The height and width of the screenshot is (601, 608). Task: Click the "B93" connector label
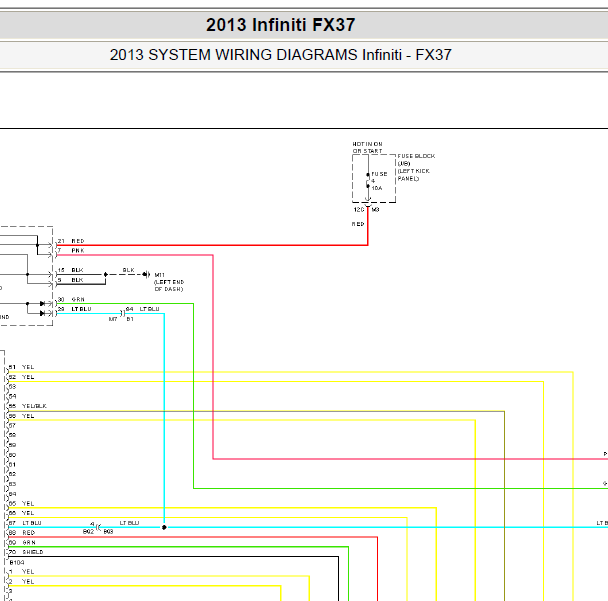tap(108, 532)
